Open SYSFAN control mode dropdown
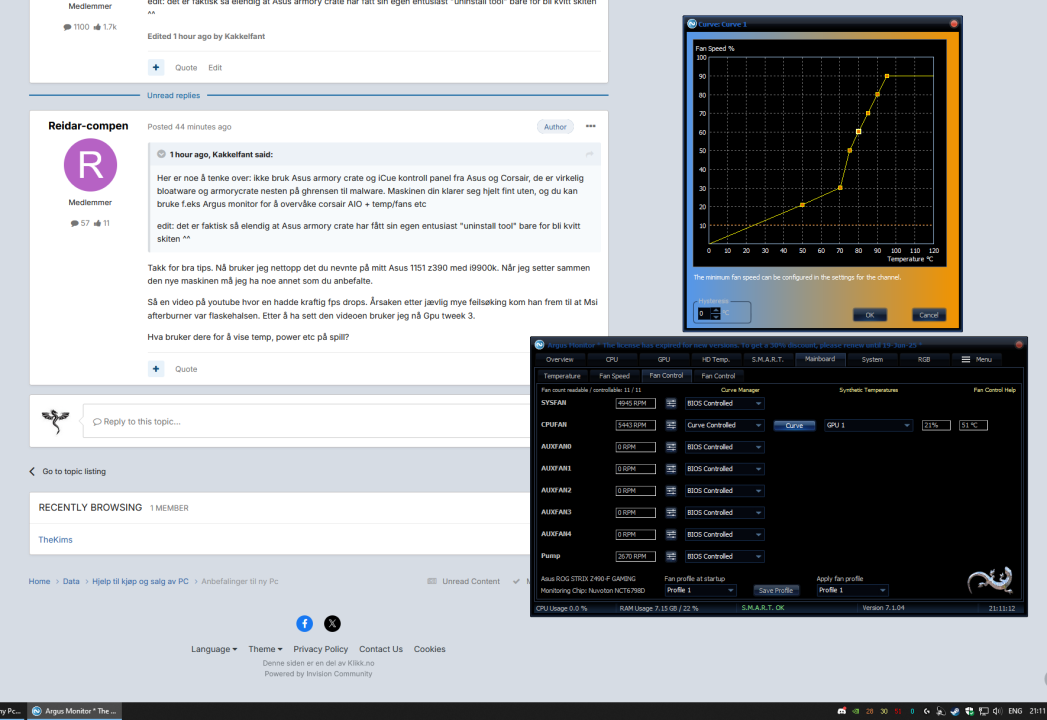The width and height of the screenshot is (1047, 720). (724, 403)
